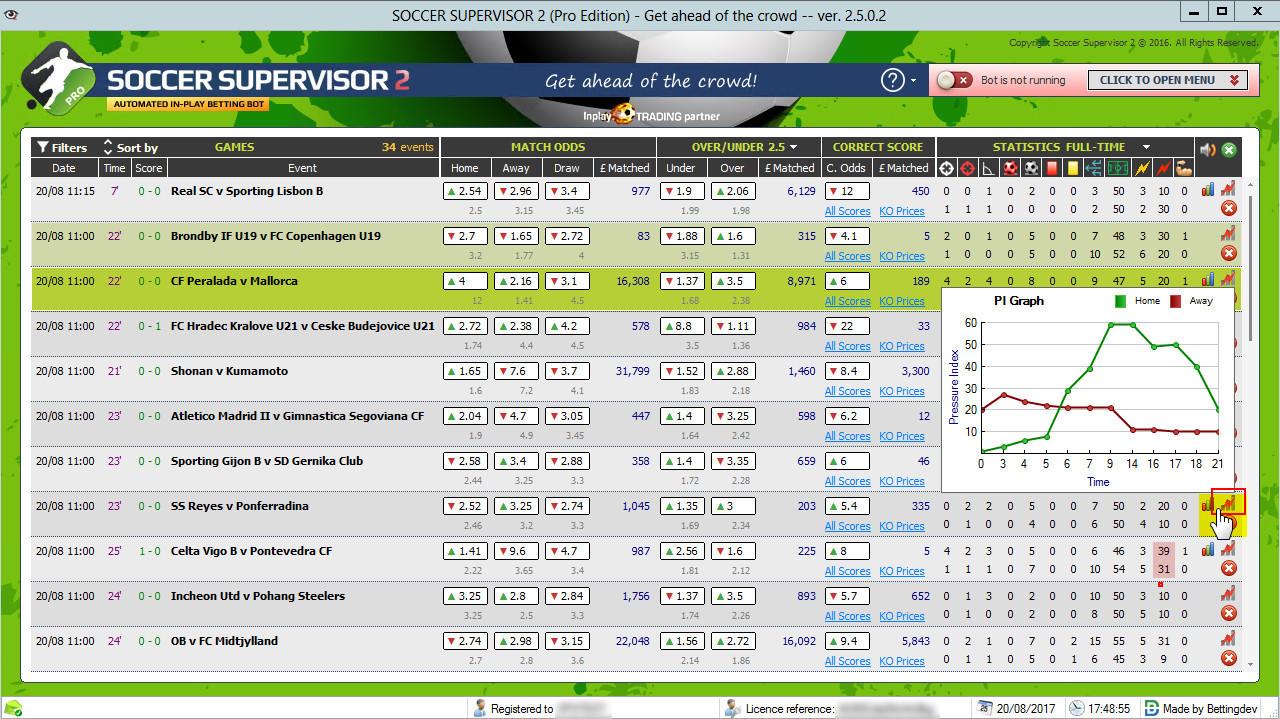Open KO Prices for Real SC row

click(902, 211)
